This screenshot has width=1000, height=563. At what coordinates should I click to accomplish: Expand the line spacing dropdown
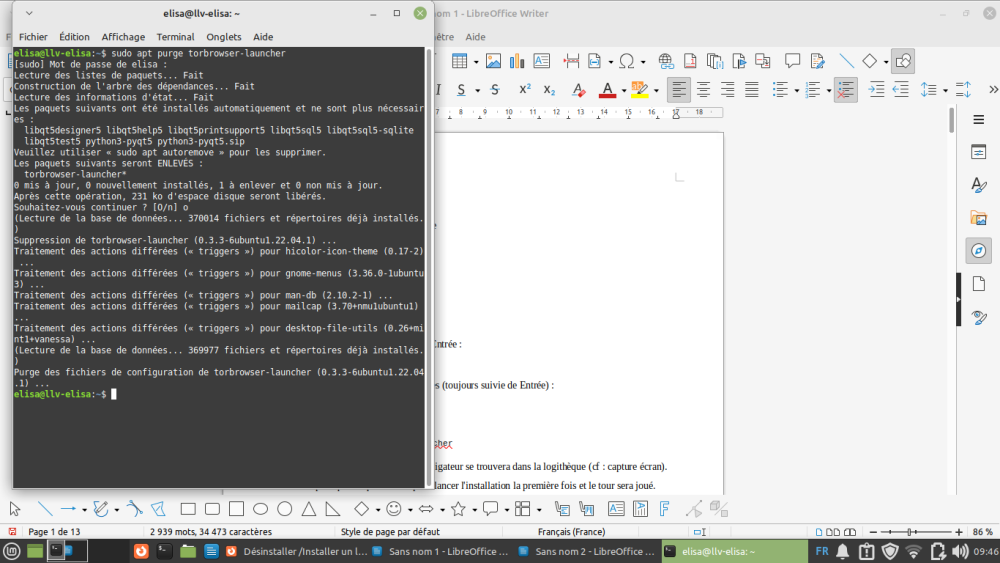click(x=944, y=89)
